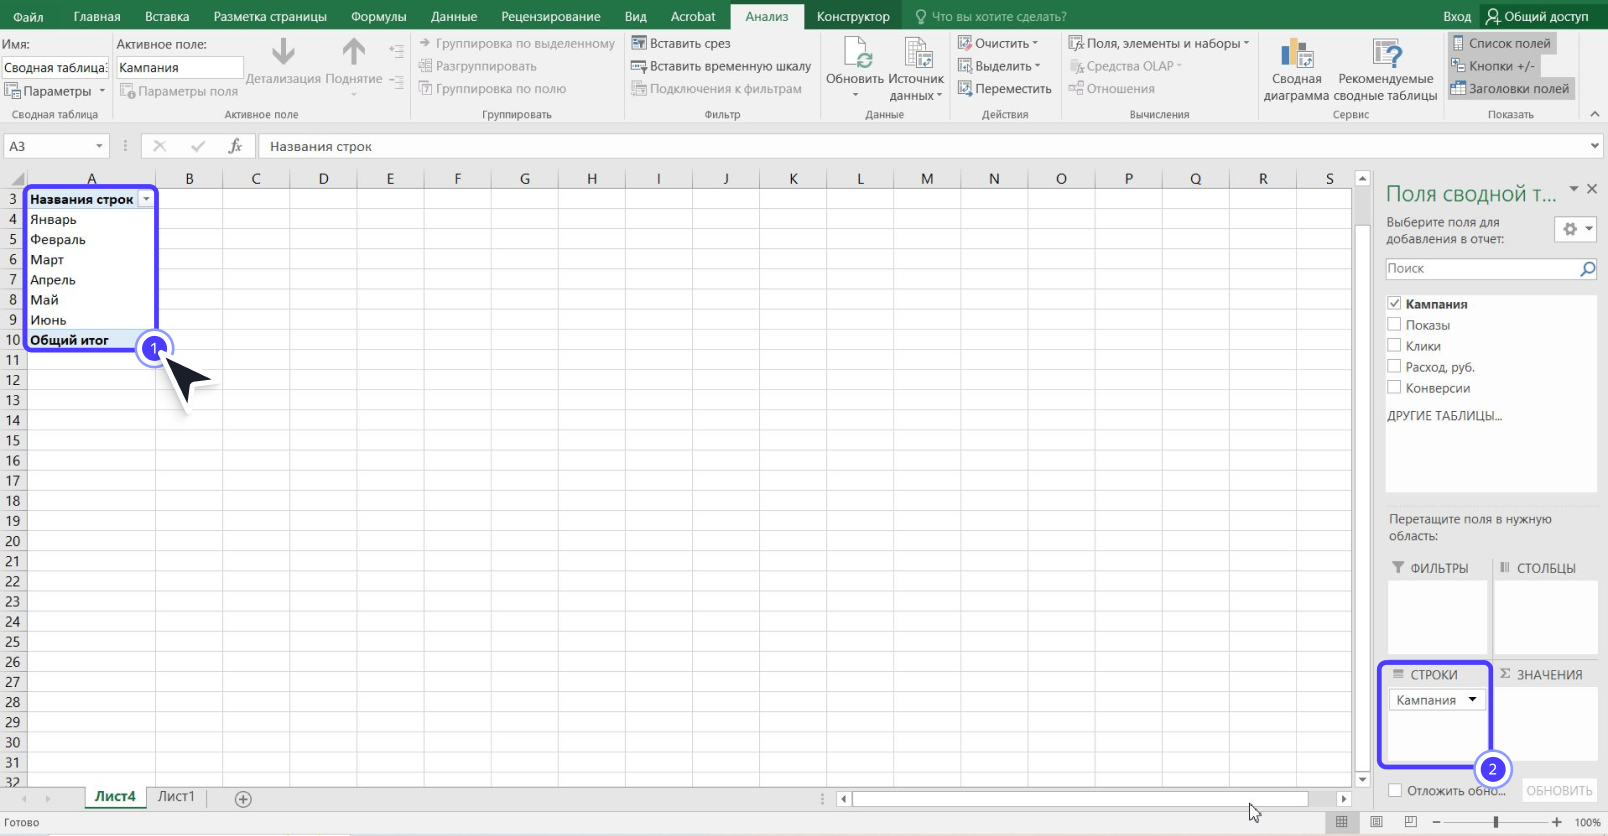This screenshot has width=1608, height=836.
Task: Switch to the Лист1 sheet tab
Action: pyautogui.click(x=176, y=797)
